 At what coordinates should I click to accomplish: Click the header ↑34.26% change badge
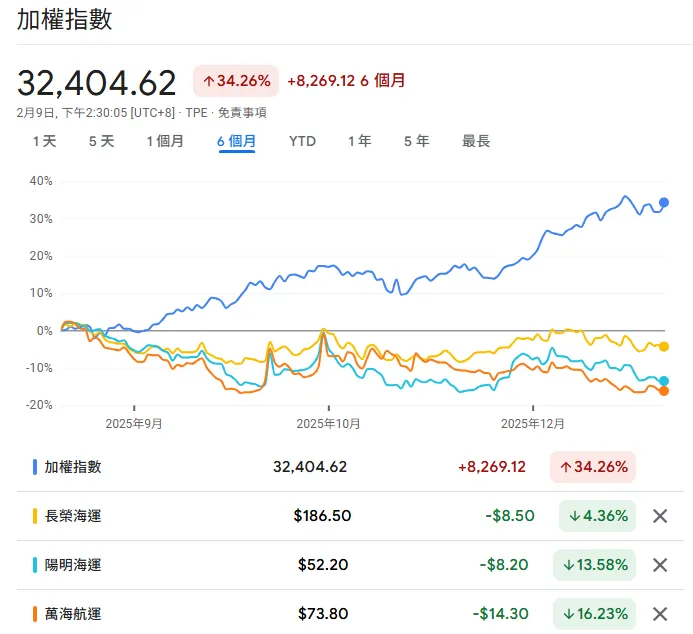tap(236, 81)
